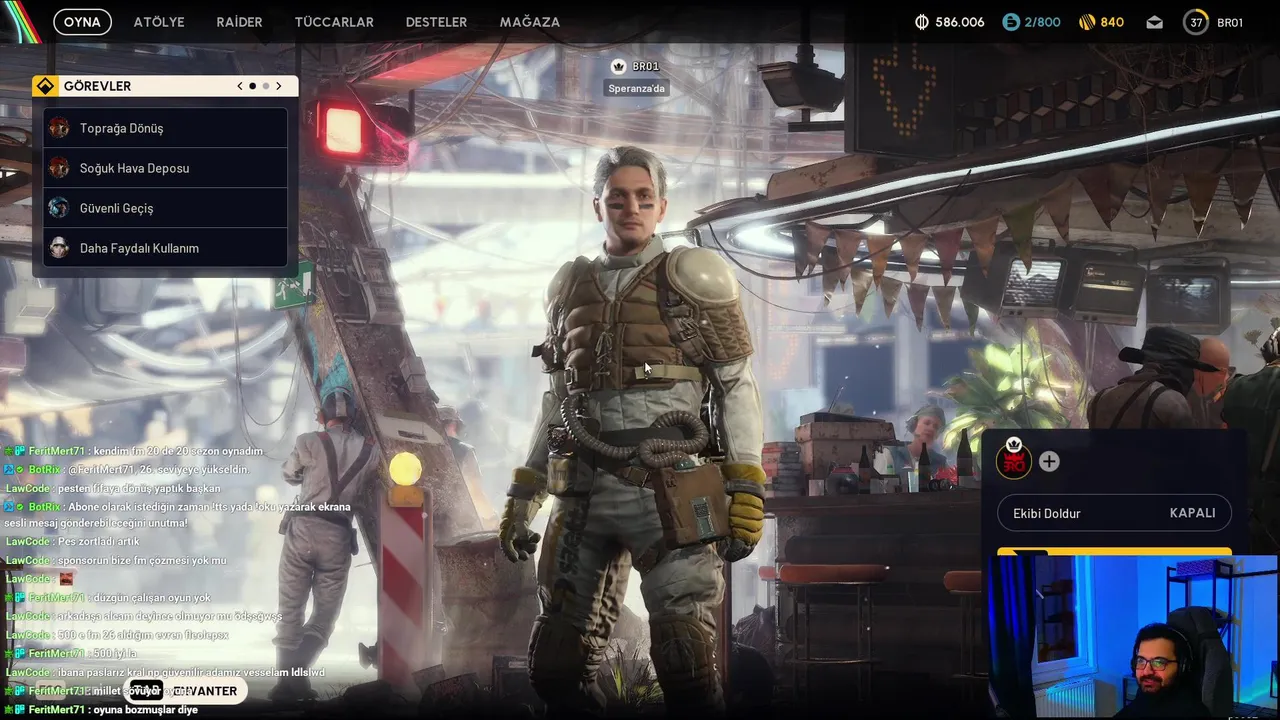Go to previous quests page arrow
Screen dimensions: 1280x720
(240, 86)
